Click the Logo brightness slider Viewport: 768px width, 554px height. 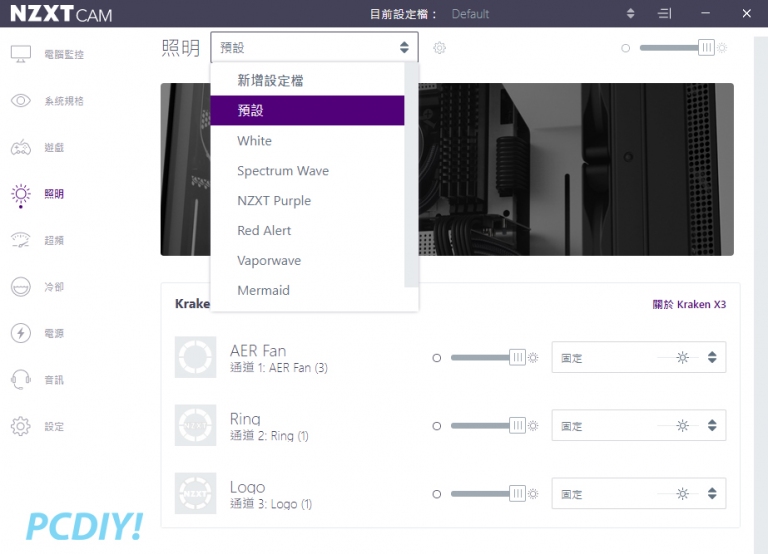[x=488, y=494]
